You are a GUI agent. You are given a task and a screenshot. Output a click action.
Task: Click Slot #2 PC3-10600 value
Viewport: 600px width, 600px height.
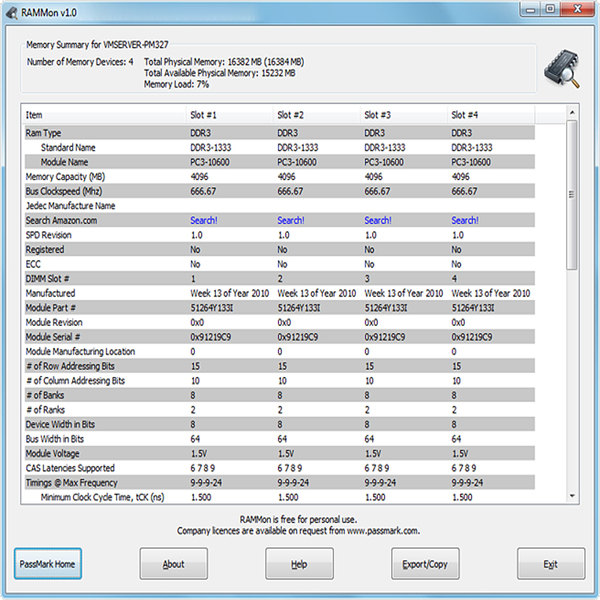(297, 162)
